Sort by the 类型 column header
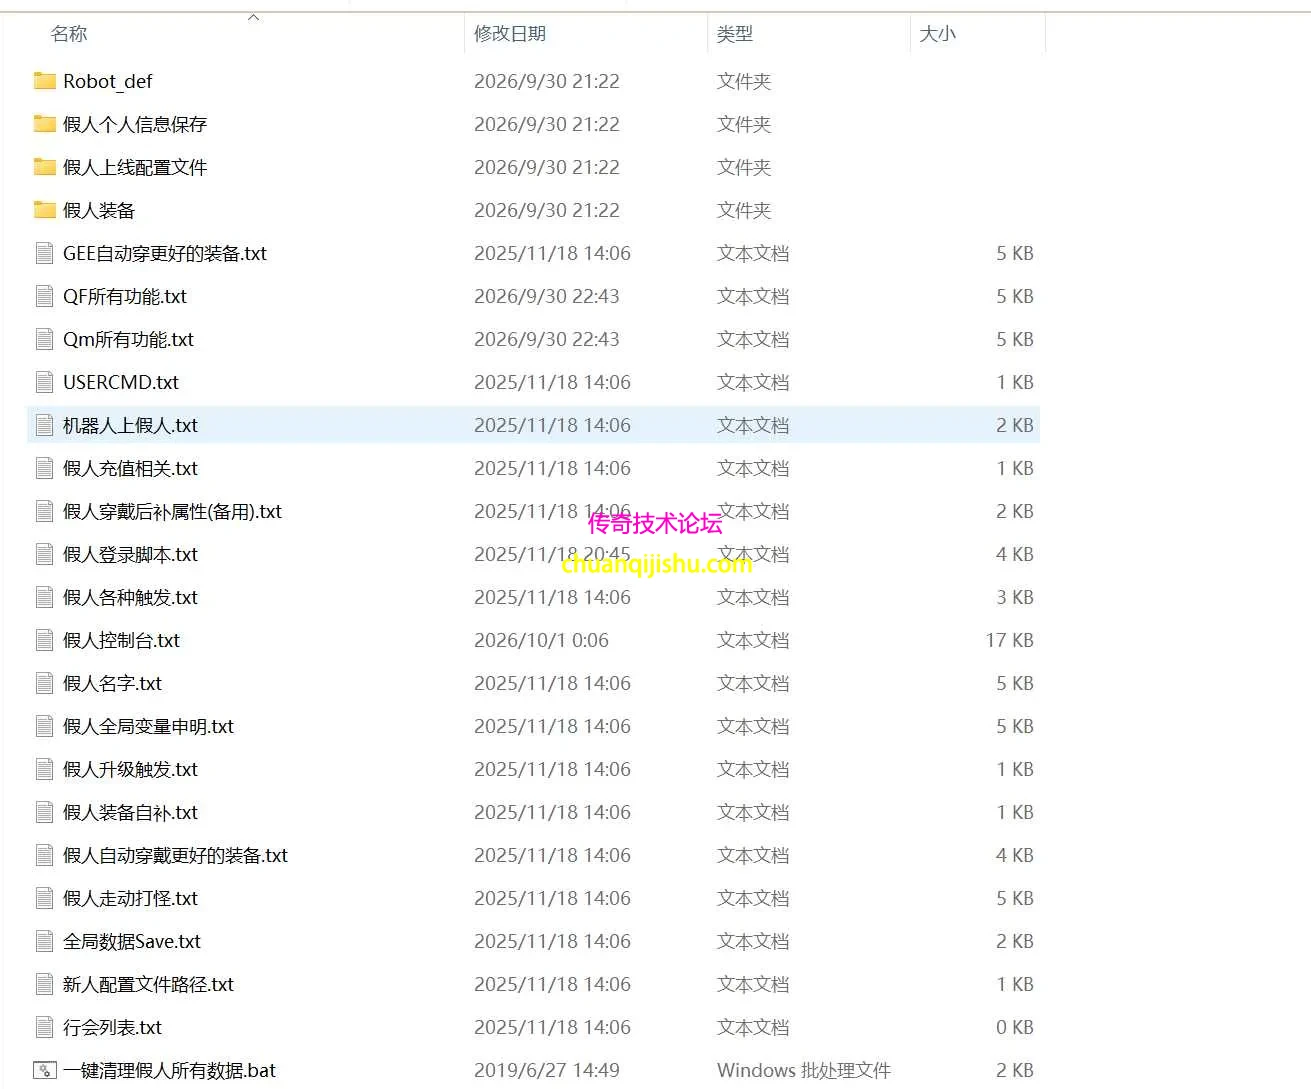This screenshot has height=1089, width=1311. (x=735, y=34)
